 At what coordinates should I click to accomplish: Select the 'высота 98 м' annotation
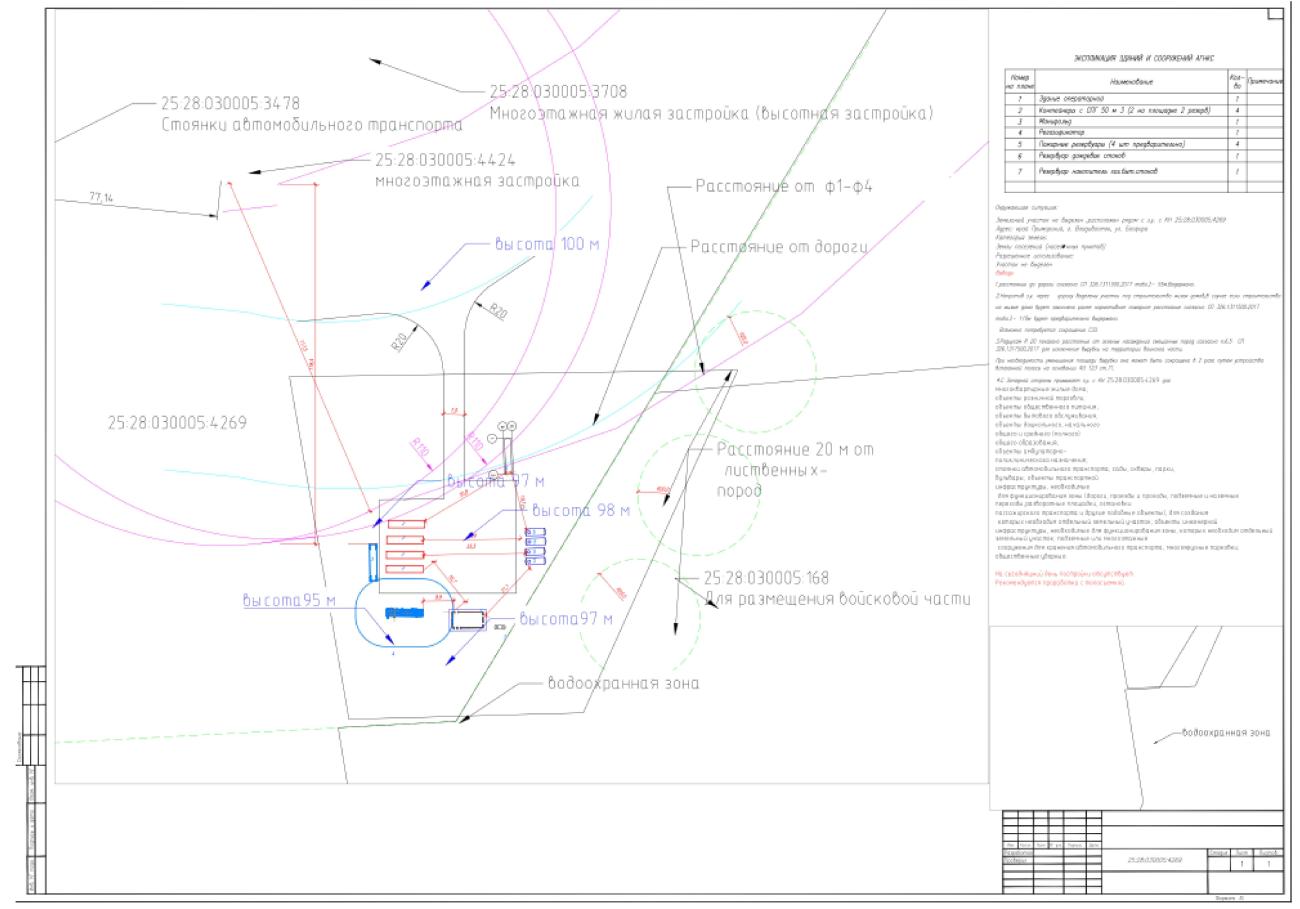coord(581,510)
